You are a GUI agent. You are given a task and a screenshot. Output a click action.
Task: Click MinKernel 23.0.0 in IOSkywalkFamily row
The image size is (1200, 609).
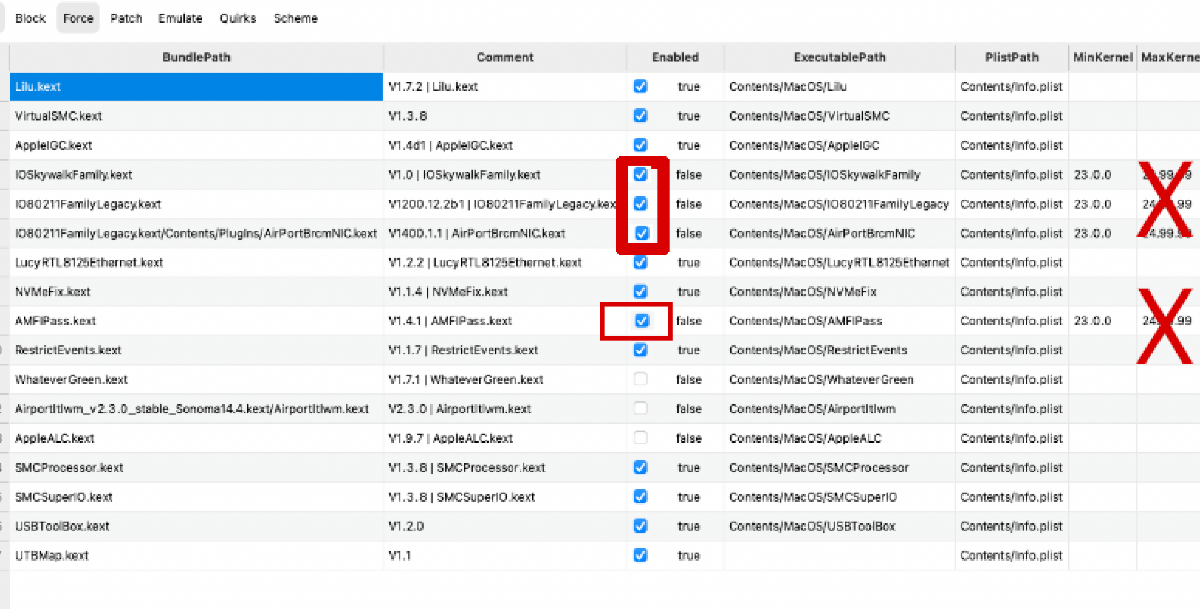tap(1092, 175)
